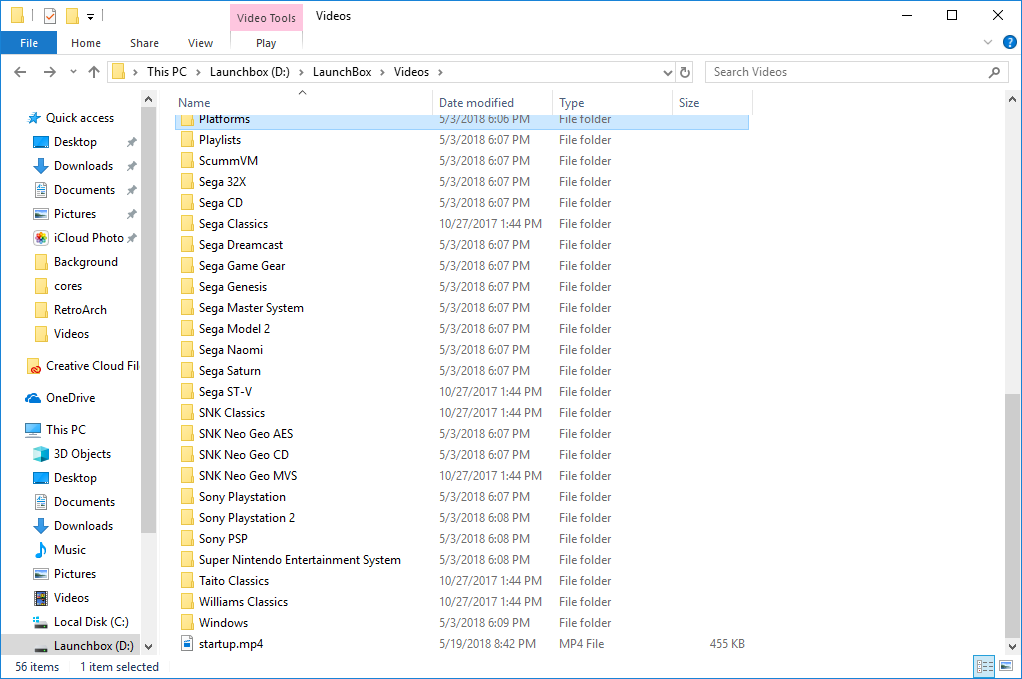Screen dimensions: 1022x679
Task: Expand the ribbon with the chevron
Action: pos(988,42)
